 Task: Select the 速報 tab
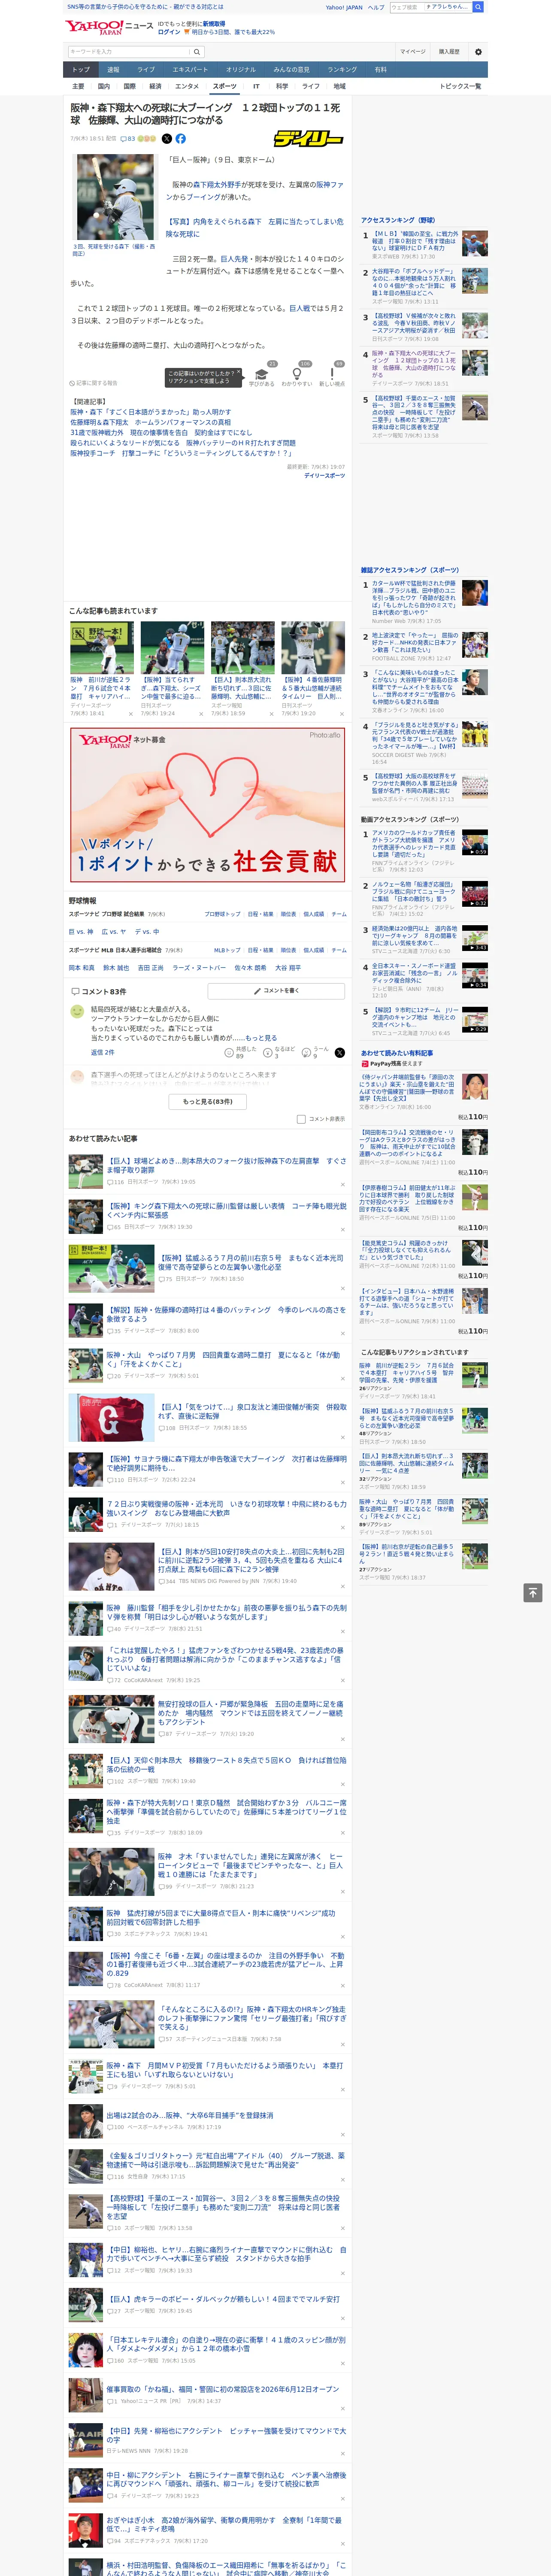tap(113, 70)
